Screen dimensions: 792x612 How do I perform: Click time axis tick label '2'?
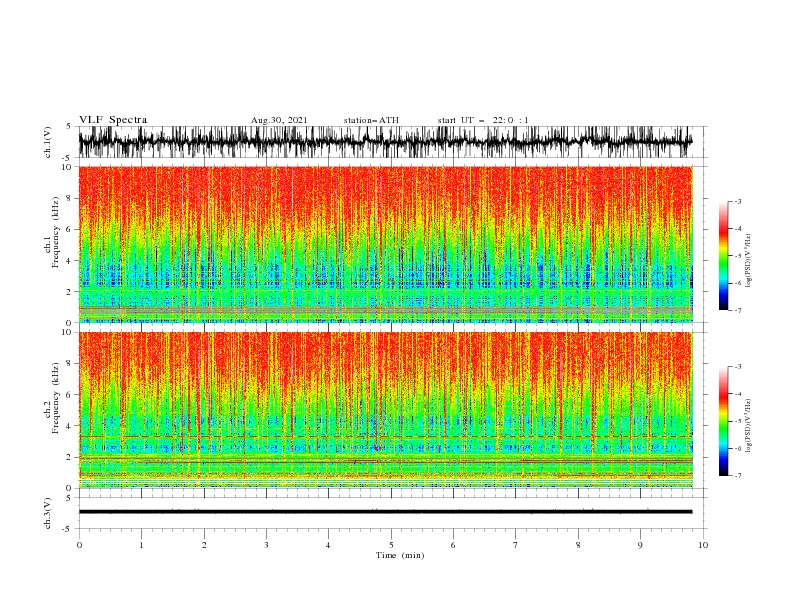pos(204,545)
